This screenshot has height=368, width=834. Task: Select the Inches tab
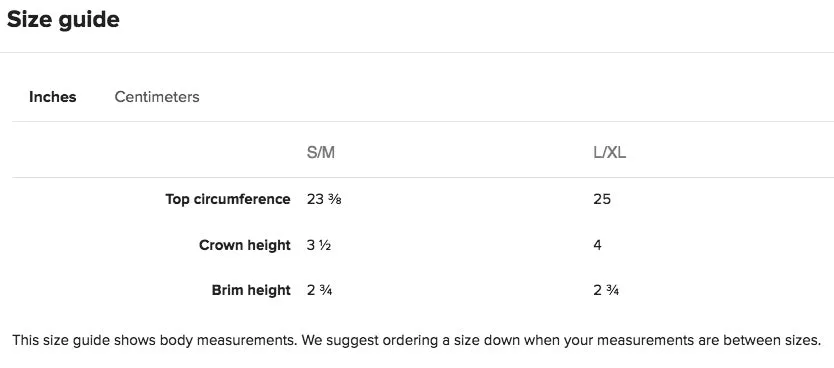(x=53, y=97)
